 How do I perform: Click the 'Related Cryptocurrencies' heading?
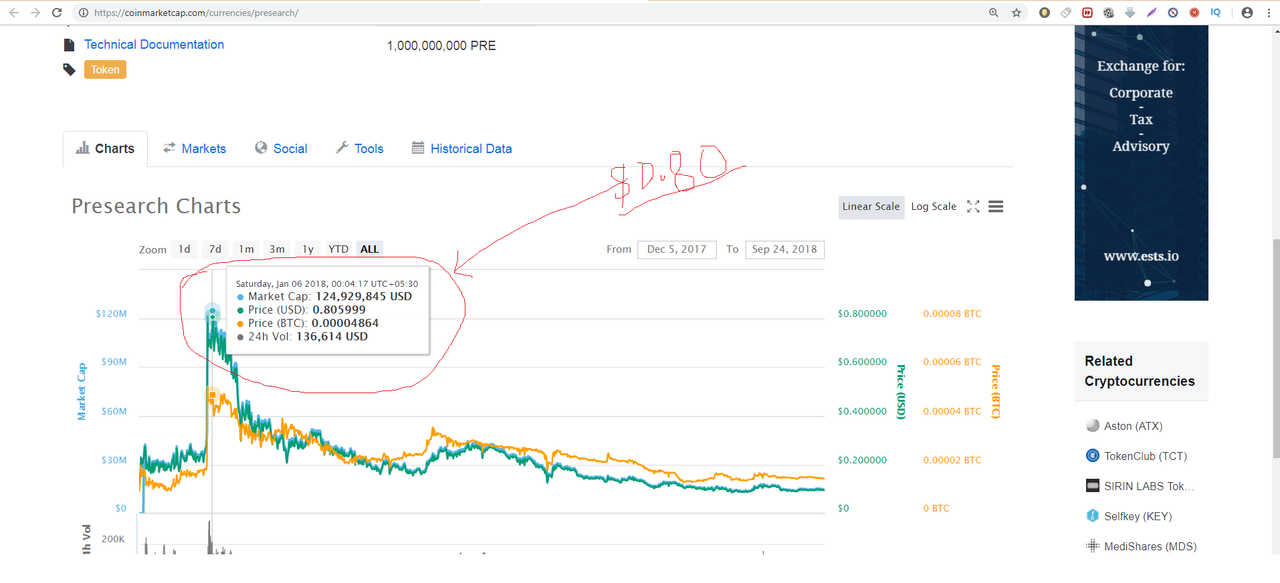tap(1140, 371)
